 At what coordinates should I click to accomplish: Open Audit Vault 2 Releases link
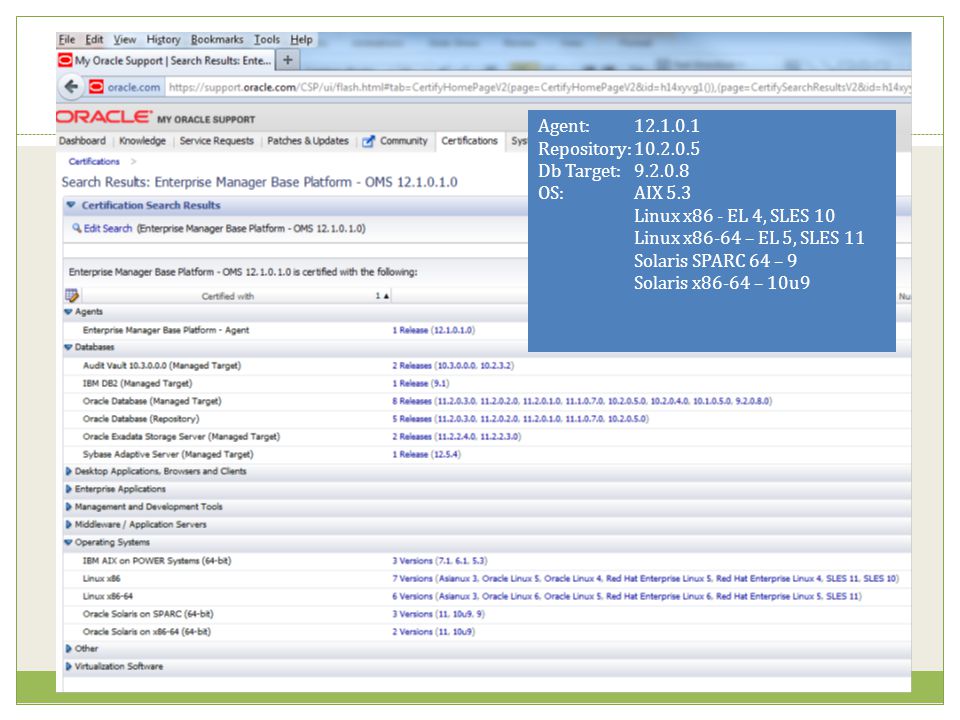tap(453, 366)
